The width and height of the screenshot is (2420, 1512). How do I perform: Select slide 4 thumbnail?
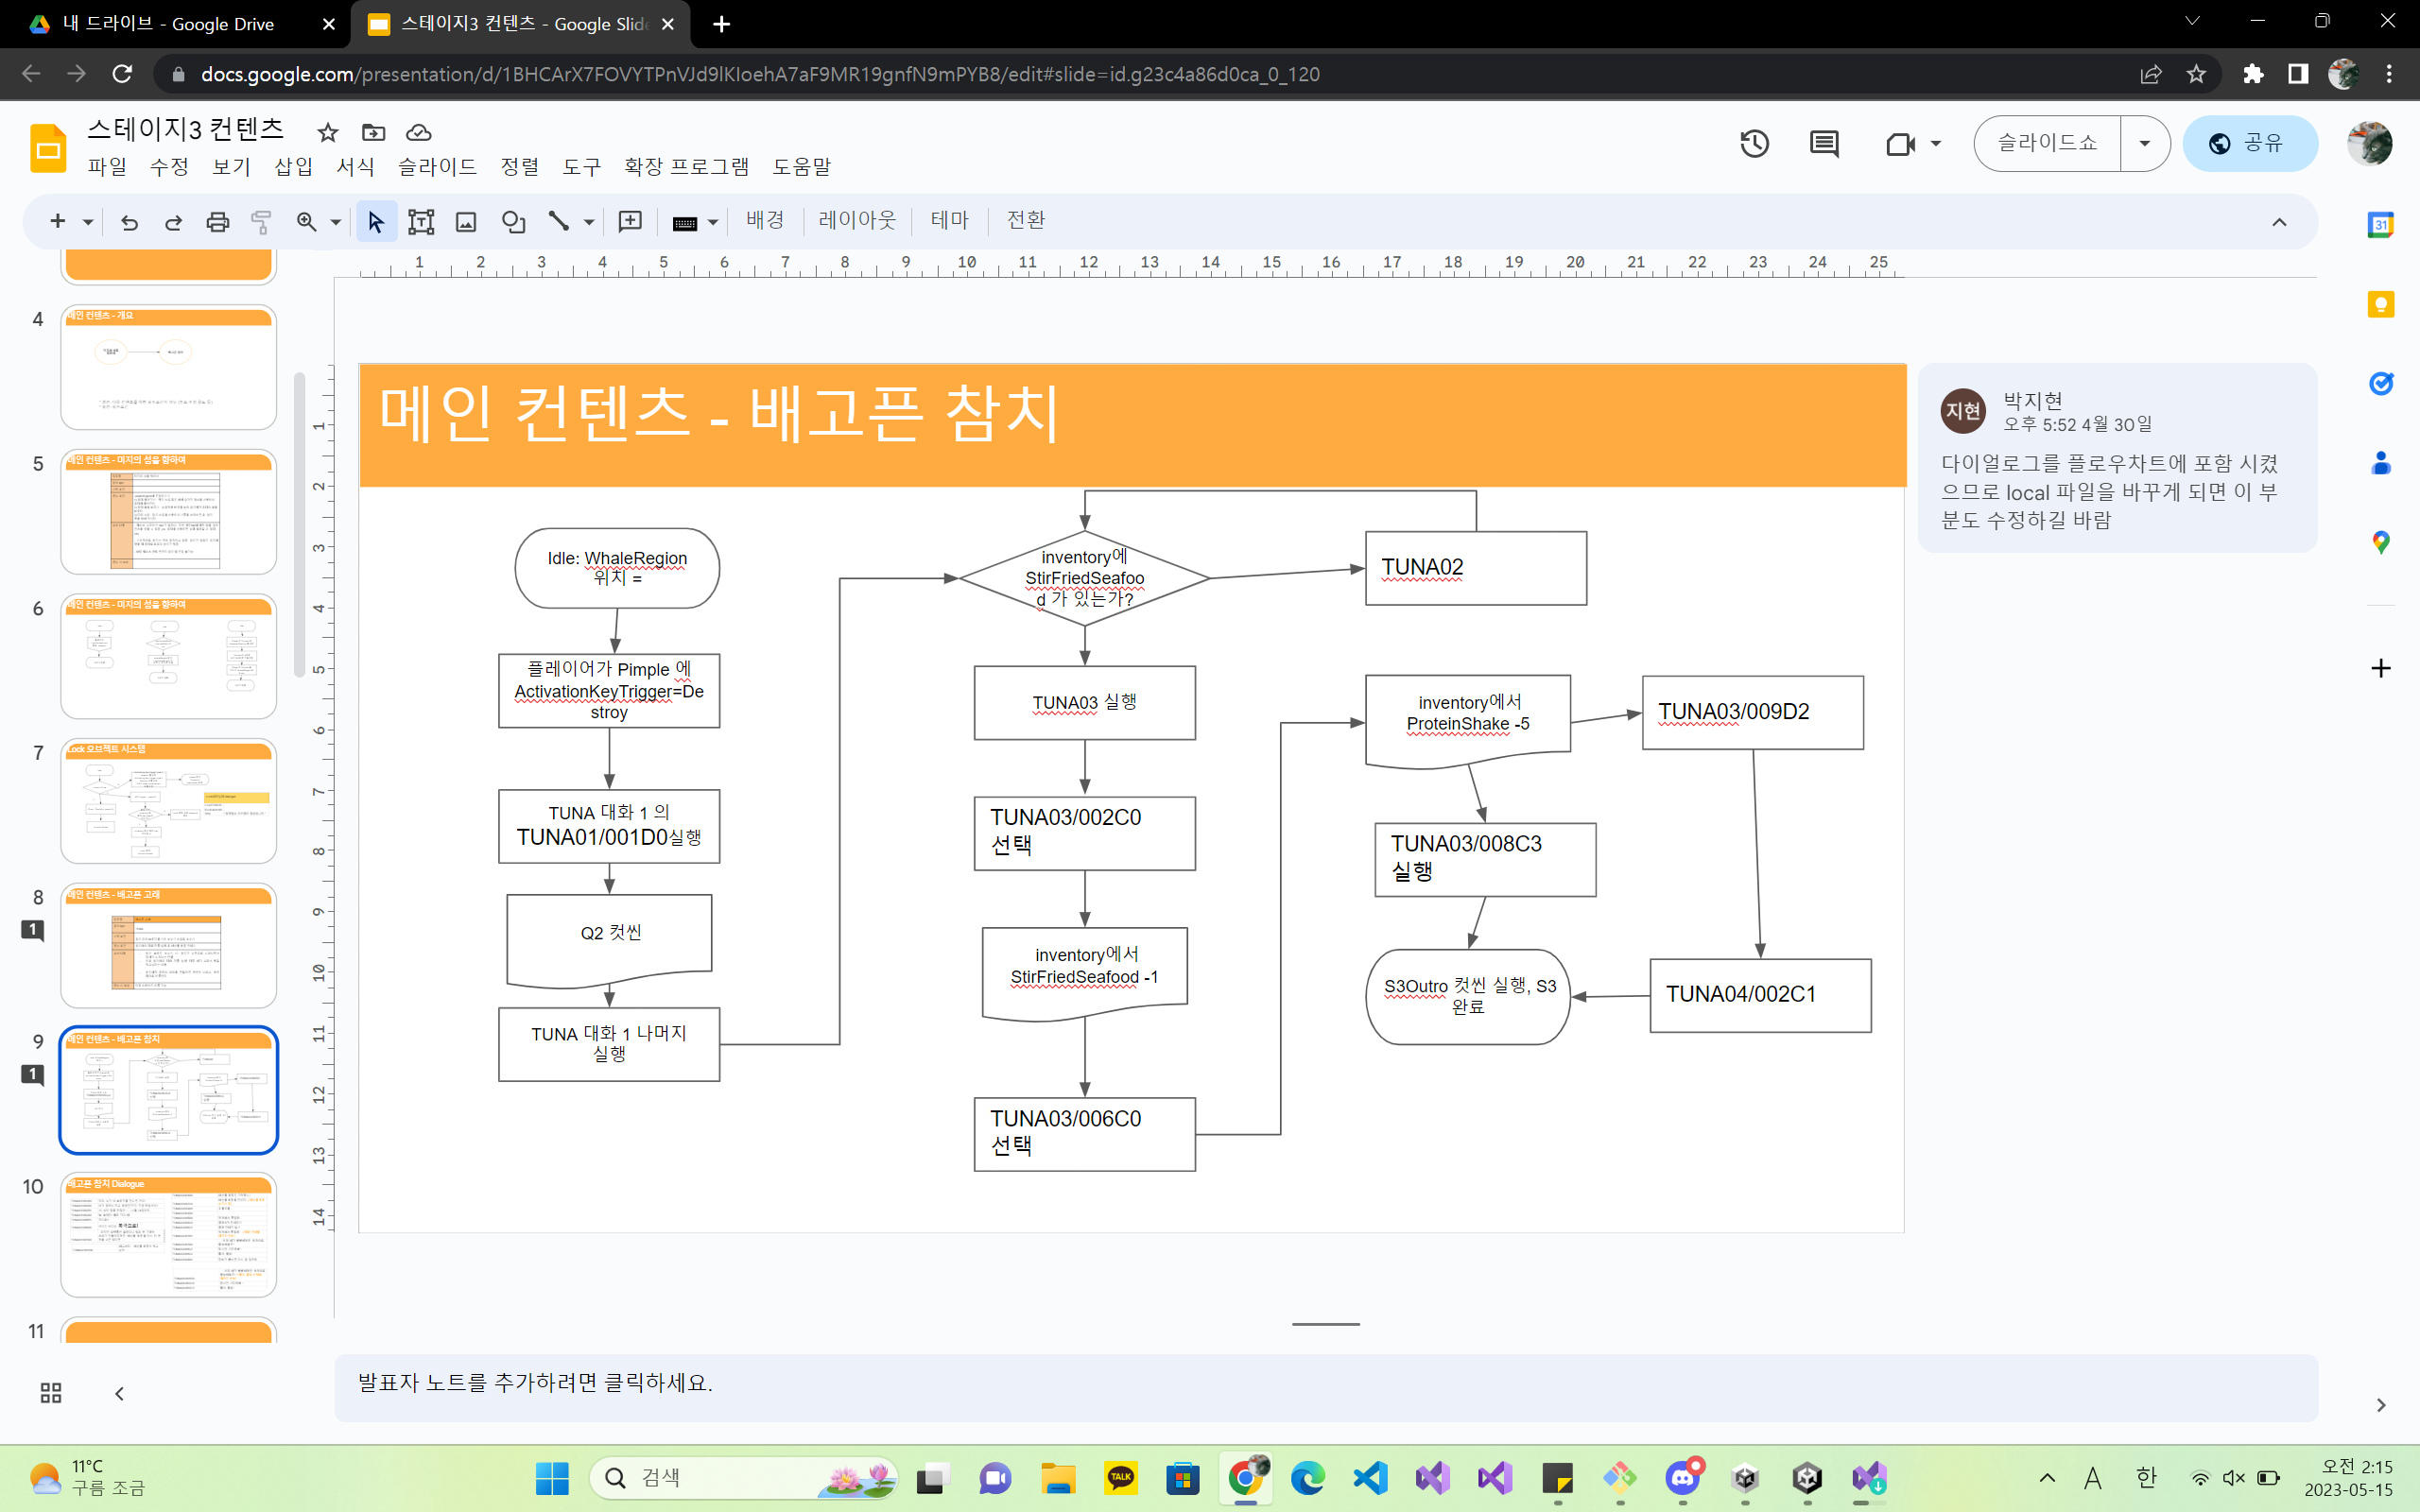point(169,367)
